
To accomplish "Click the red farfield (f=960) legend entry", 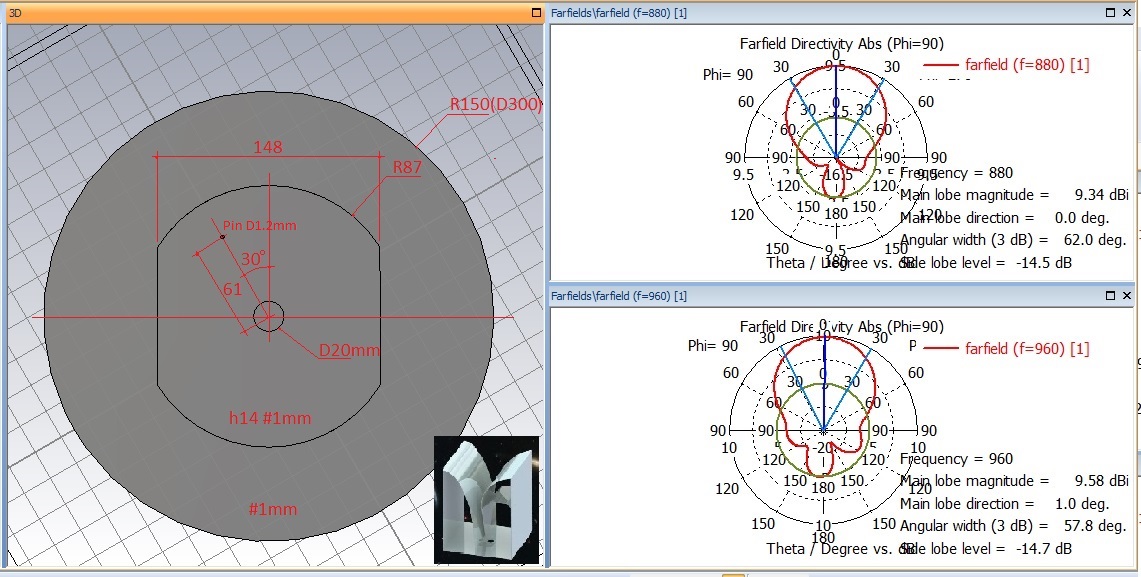I will tap(1027, 348).
